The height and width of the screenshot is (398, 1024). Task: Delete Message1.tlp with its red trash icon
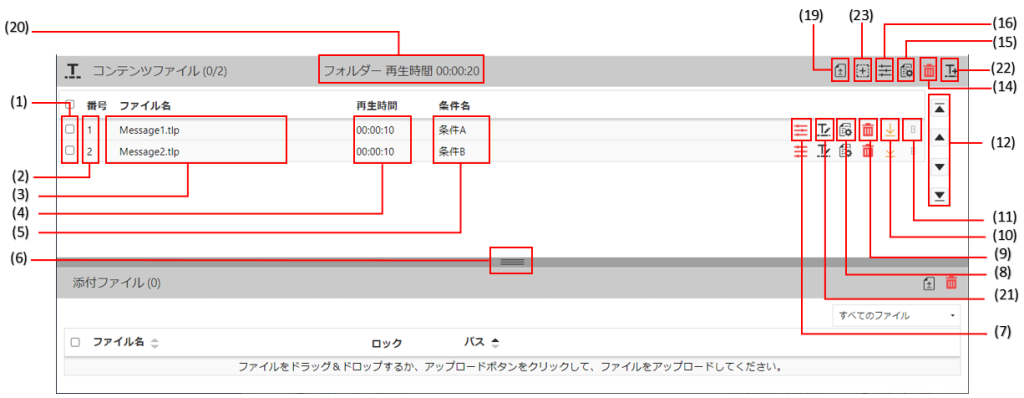tap(868, 129)
